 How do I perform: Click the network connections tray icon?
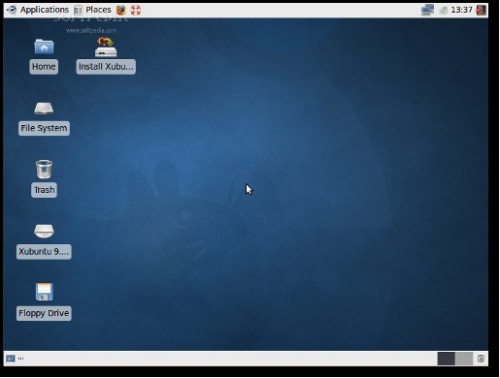coord(427,10)
